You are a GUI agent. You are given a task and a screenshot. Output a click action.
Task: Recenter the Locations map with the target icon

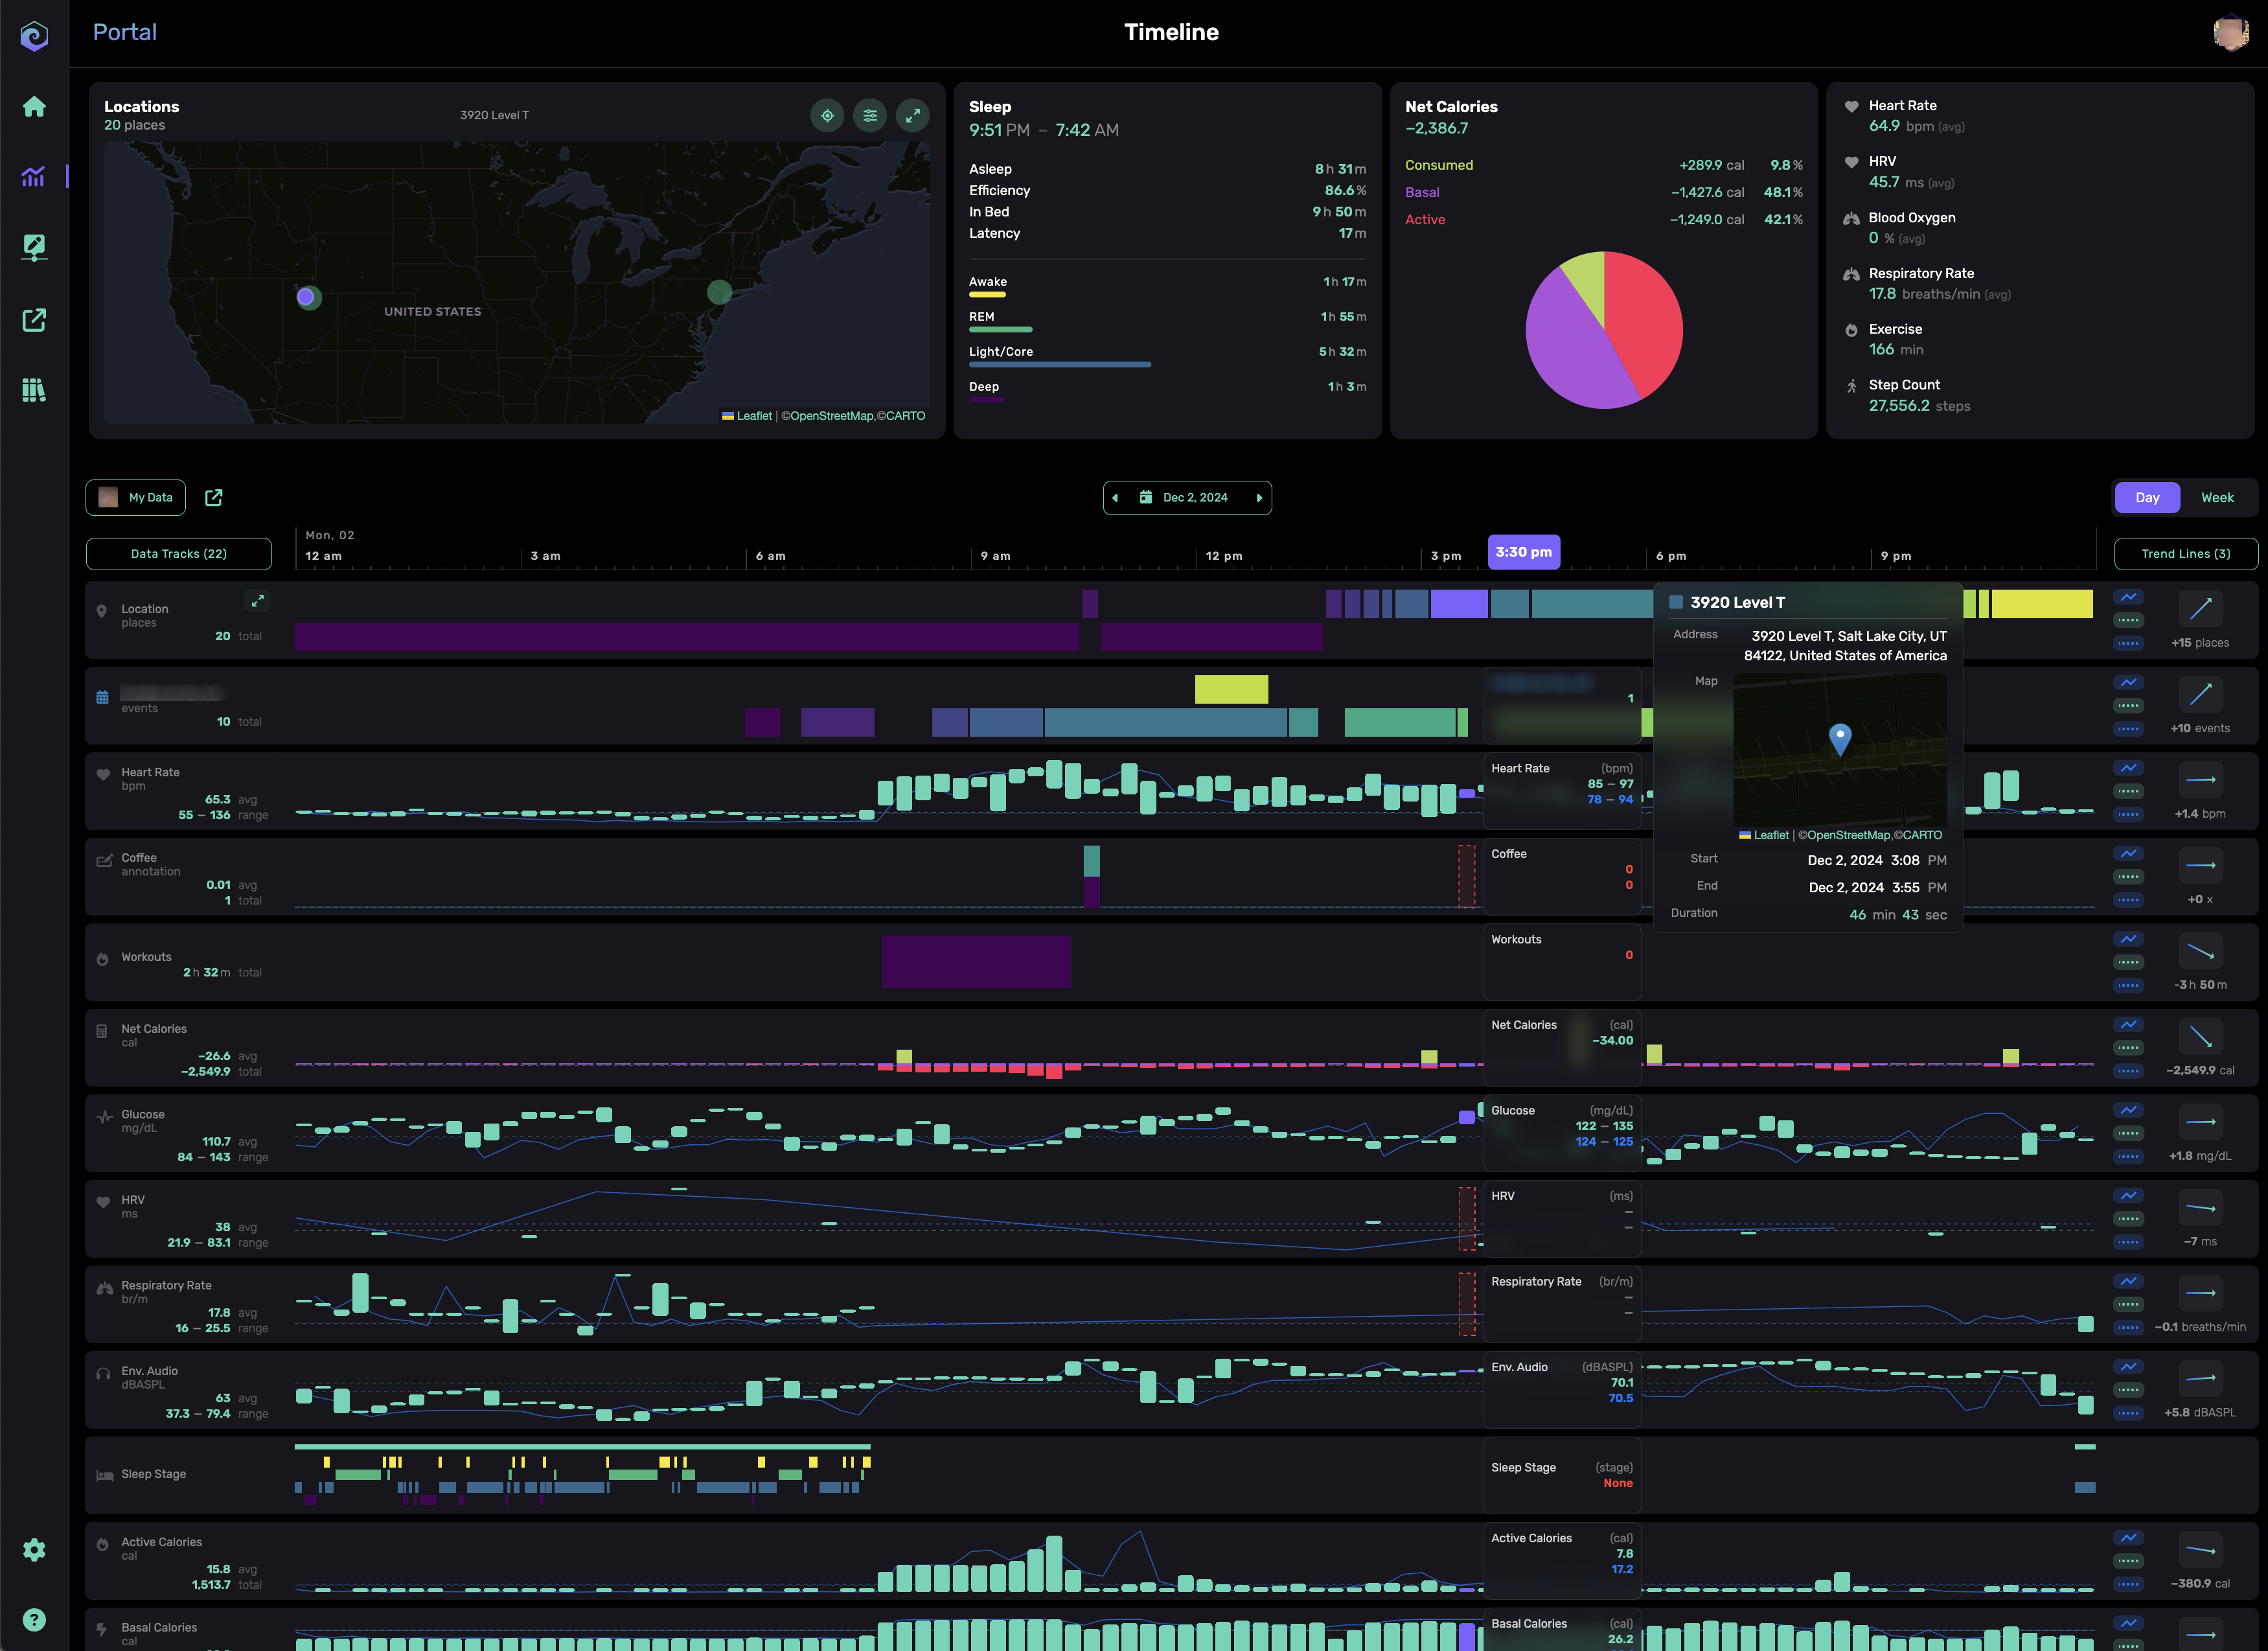click(x=827, y=115)
